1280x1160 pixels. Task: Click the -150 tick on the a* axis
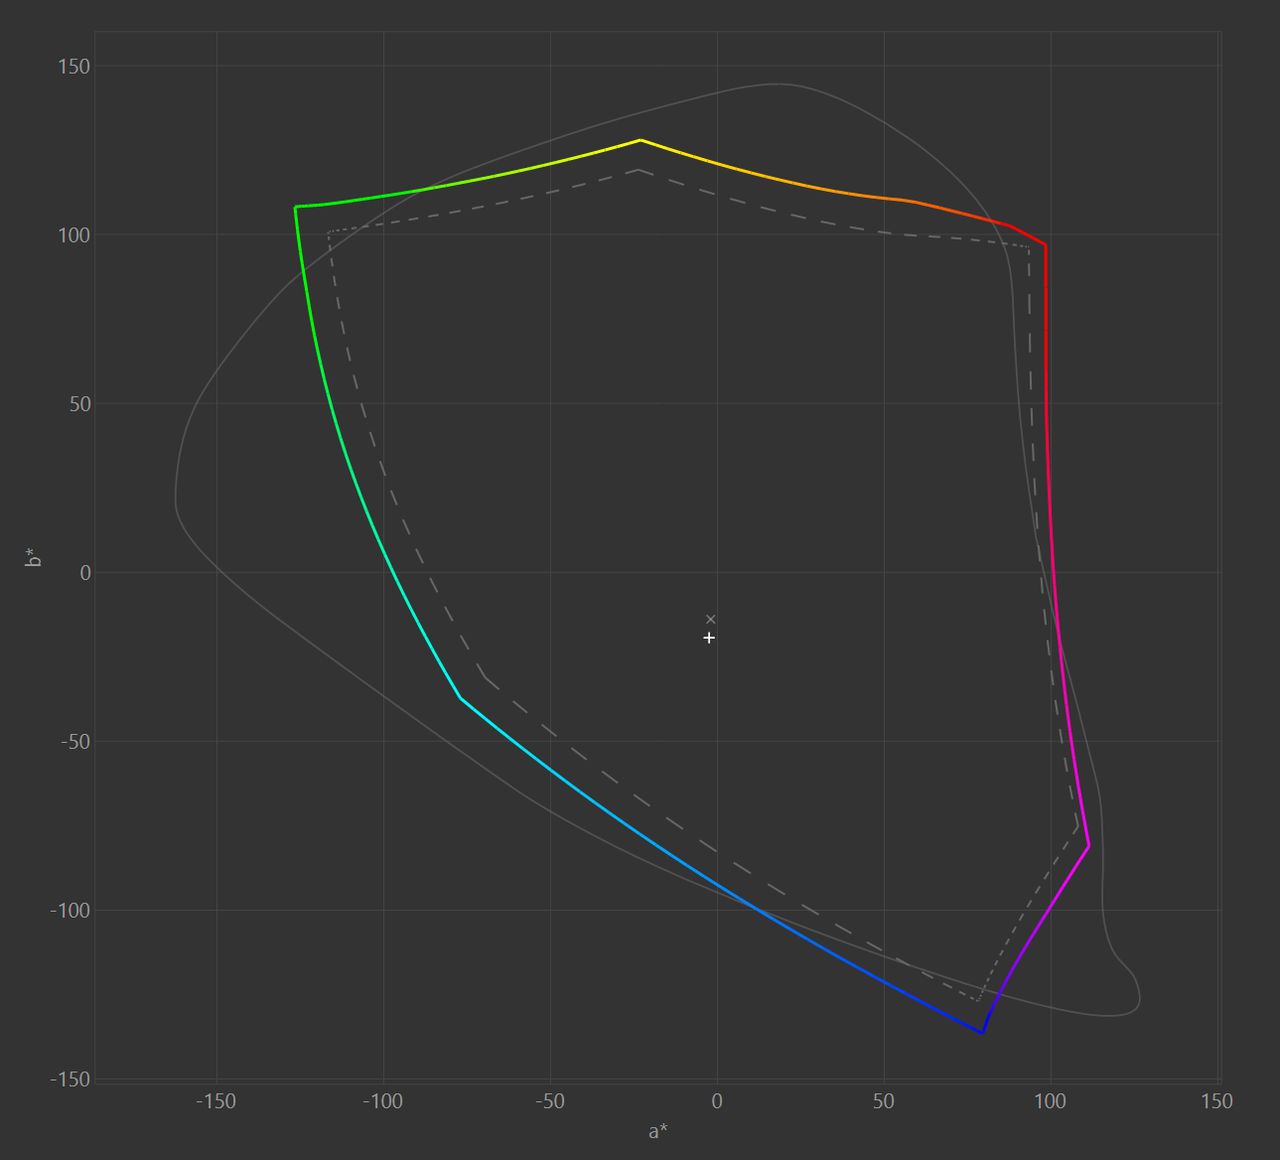(215, 1101)
